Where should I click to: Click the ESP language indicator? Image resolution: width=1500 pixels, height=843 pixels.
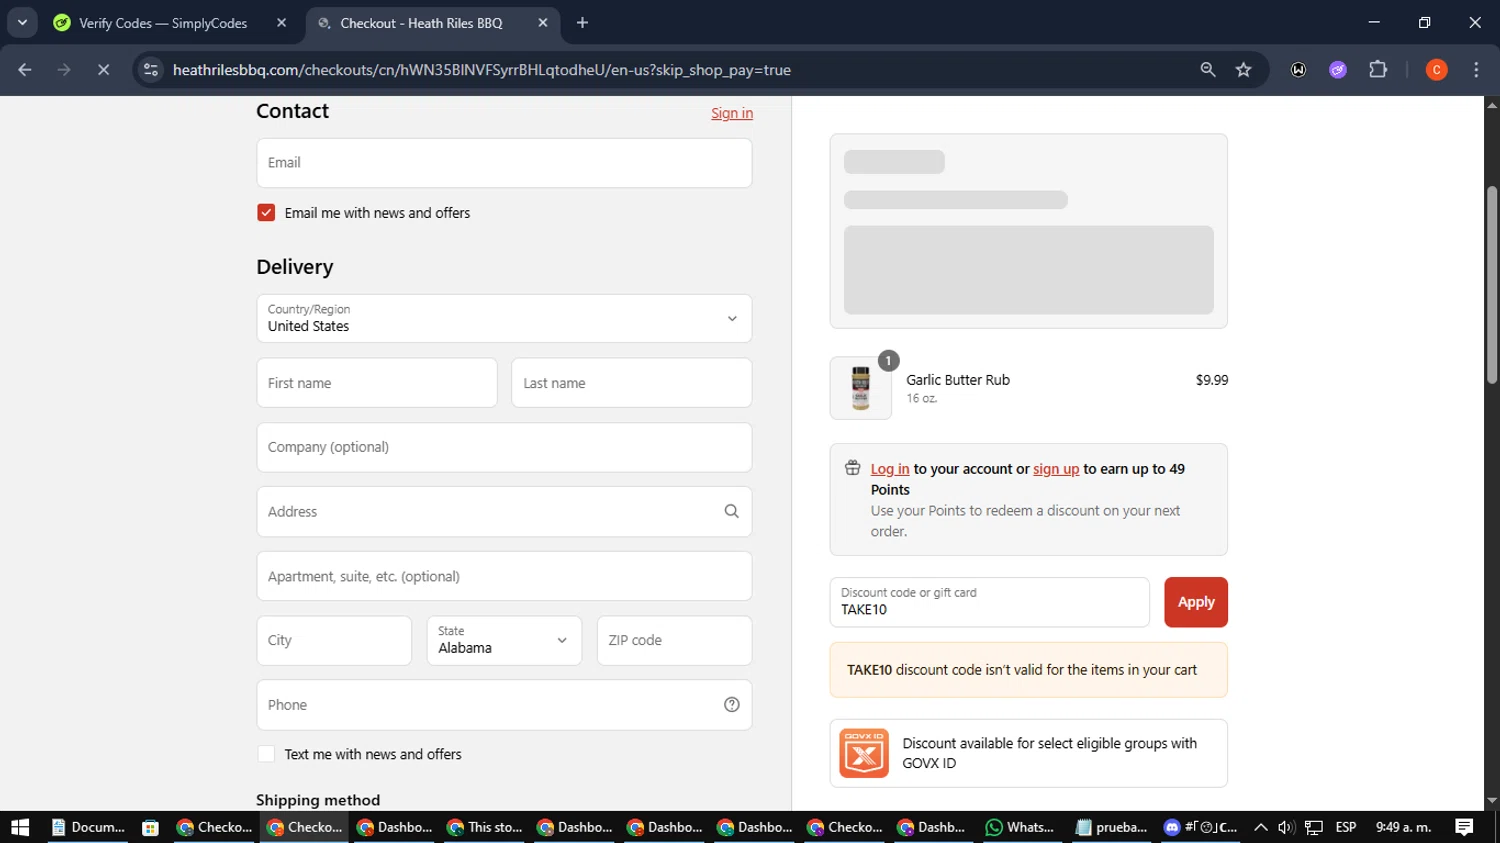(x=1345, y=827)
